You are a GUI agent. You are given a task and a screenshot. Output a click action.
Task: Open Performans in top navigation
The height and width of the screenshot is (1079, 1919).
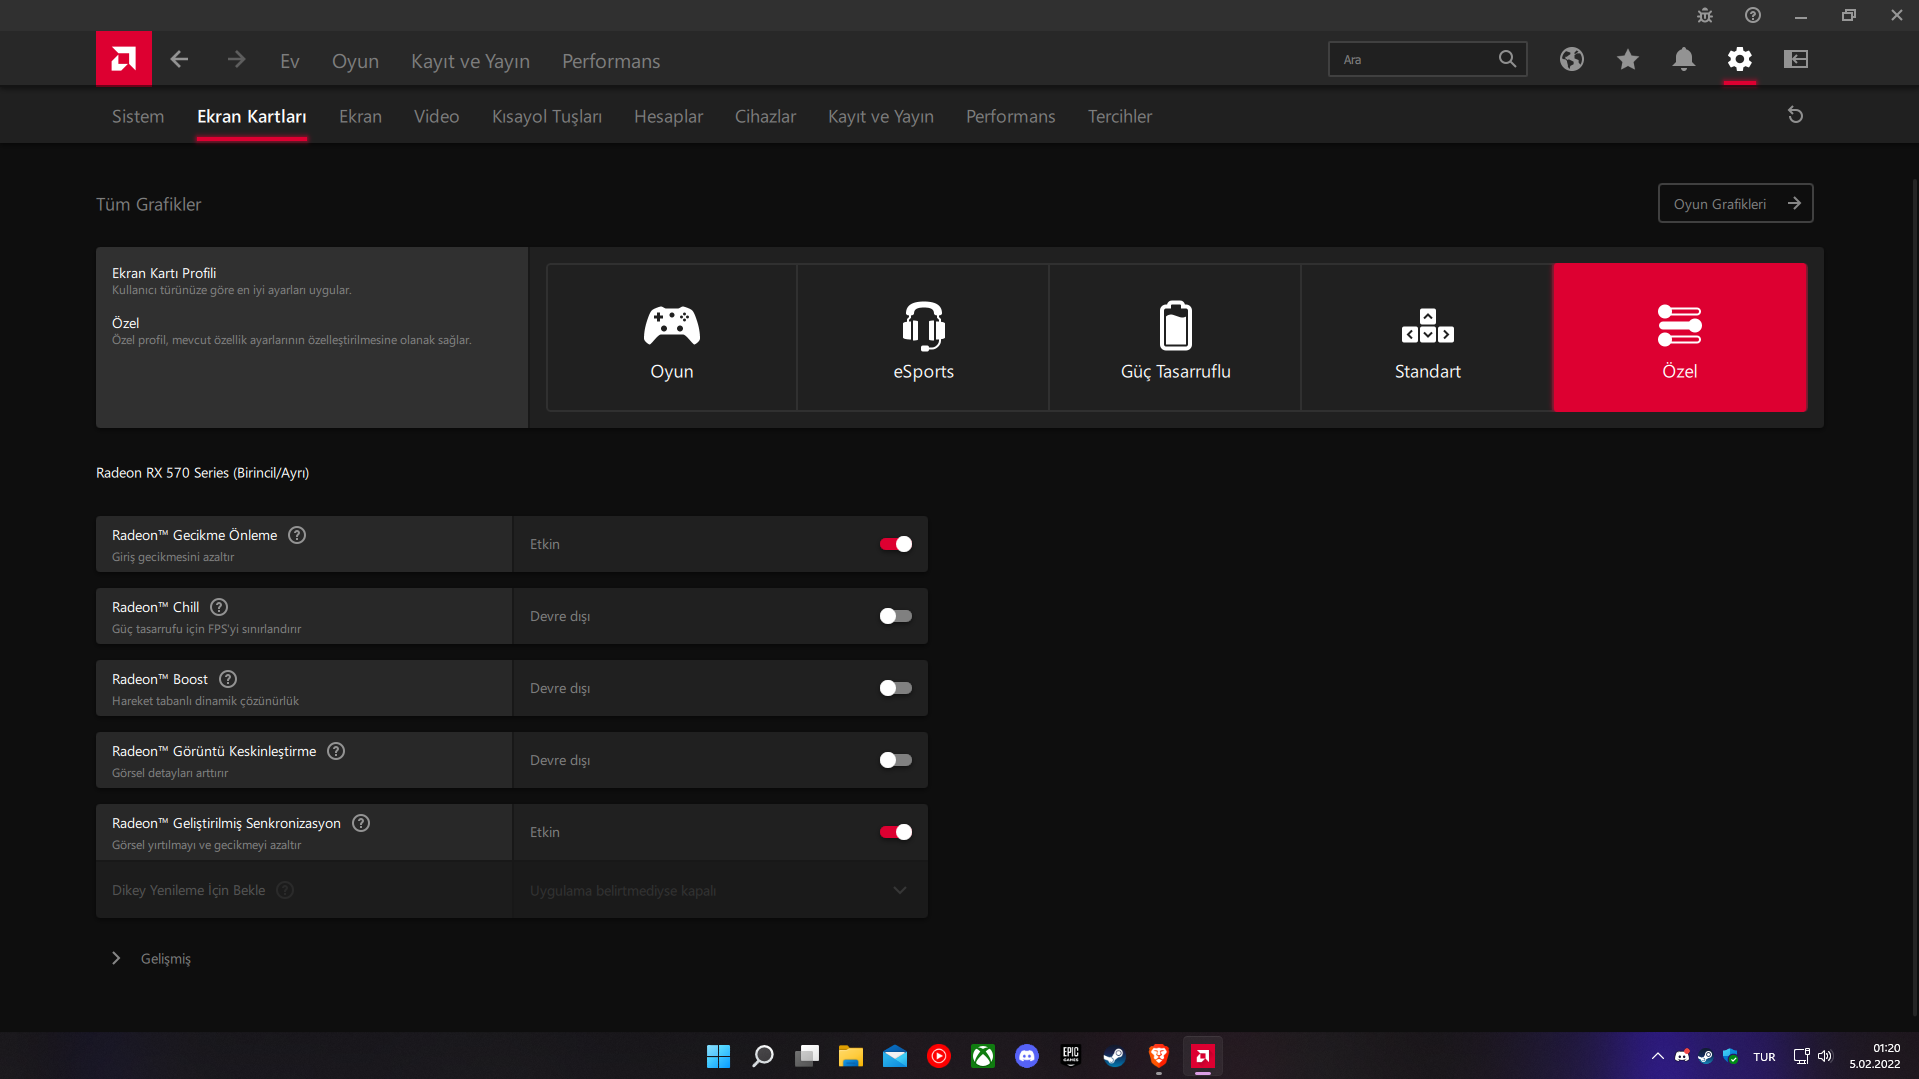[x=611, y=61]
